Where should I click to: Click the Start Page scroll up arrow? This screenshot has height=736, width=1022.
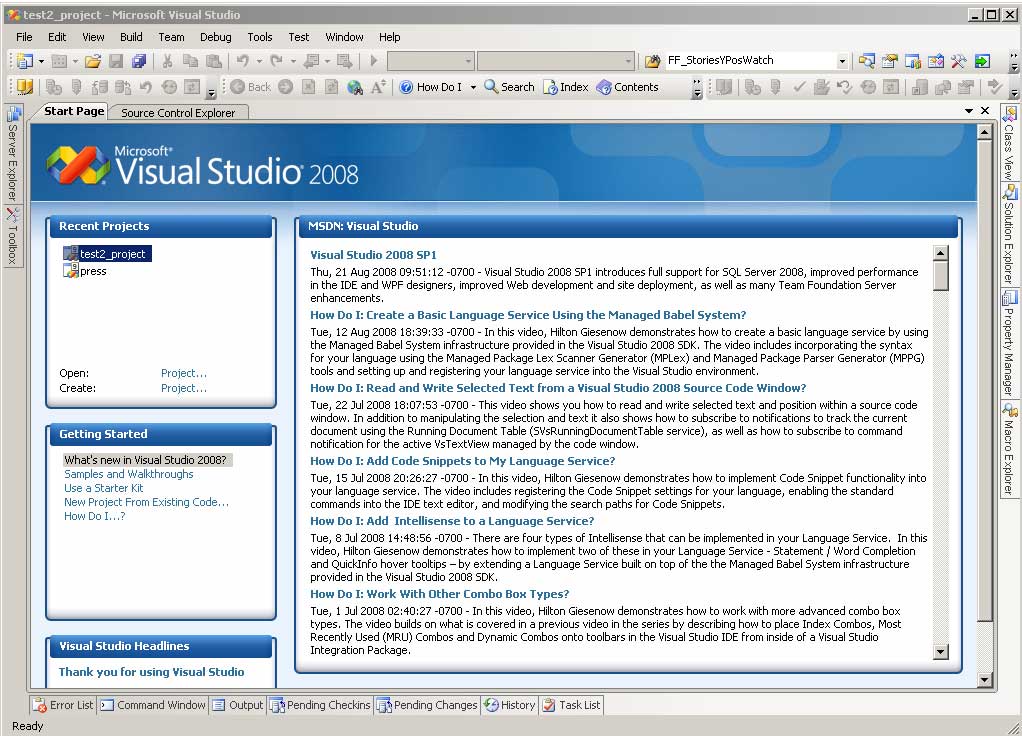point(984,132)
